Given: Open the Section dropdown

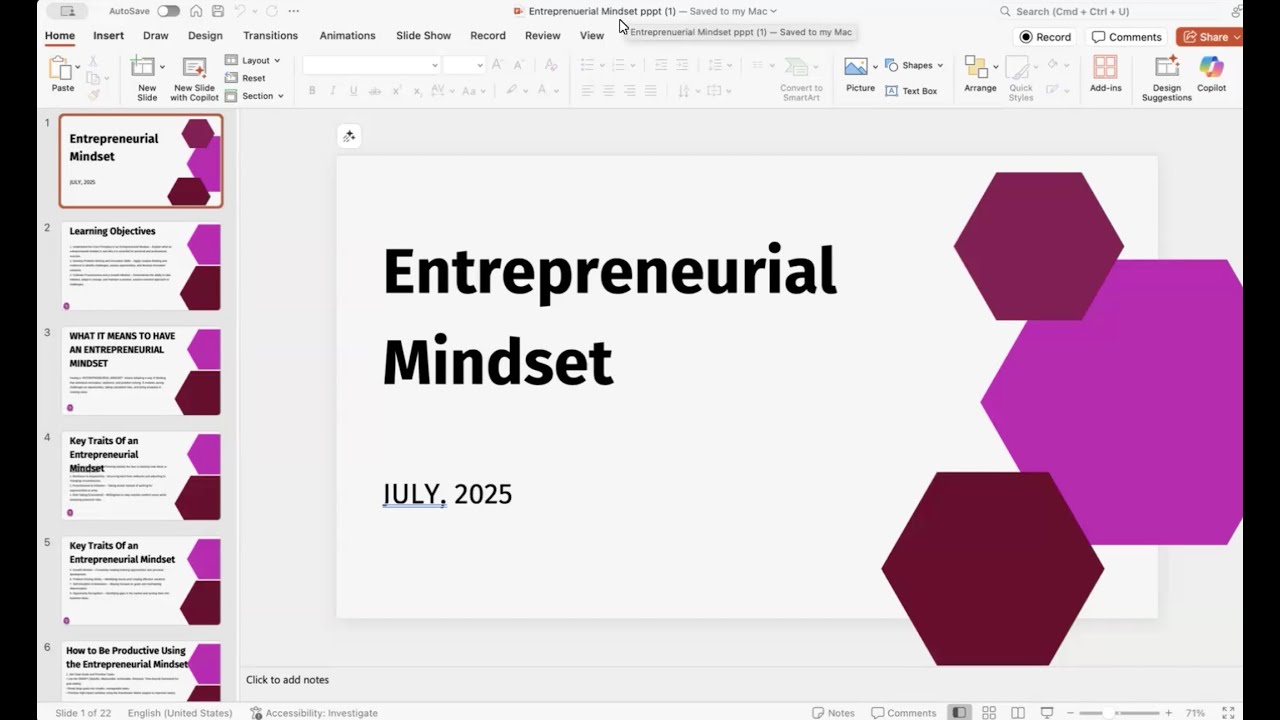Looking at the screenshot, I should coord(254,96).
